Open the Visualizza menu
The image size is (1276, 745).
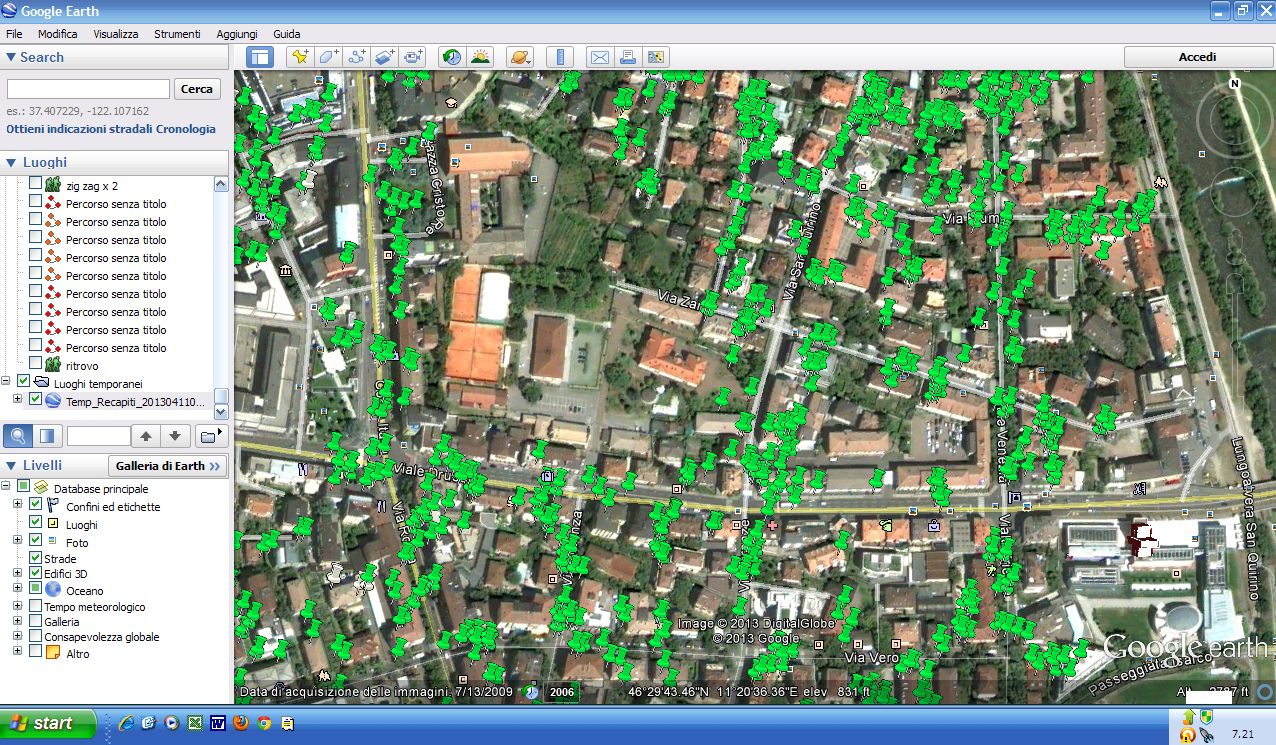click(x=116, y=34)
